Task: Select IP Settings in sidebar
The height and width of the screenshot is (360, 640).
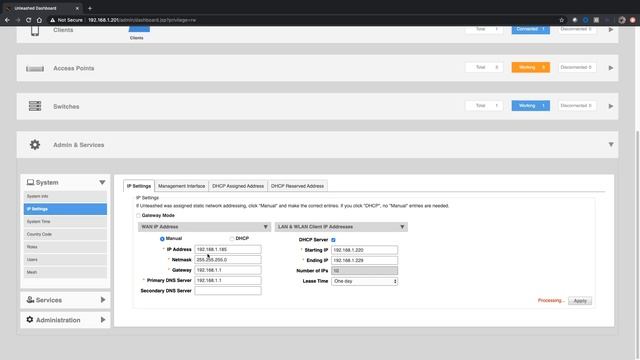Action: (65, 209)
